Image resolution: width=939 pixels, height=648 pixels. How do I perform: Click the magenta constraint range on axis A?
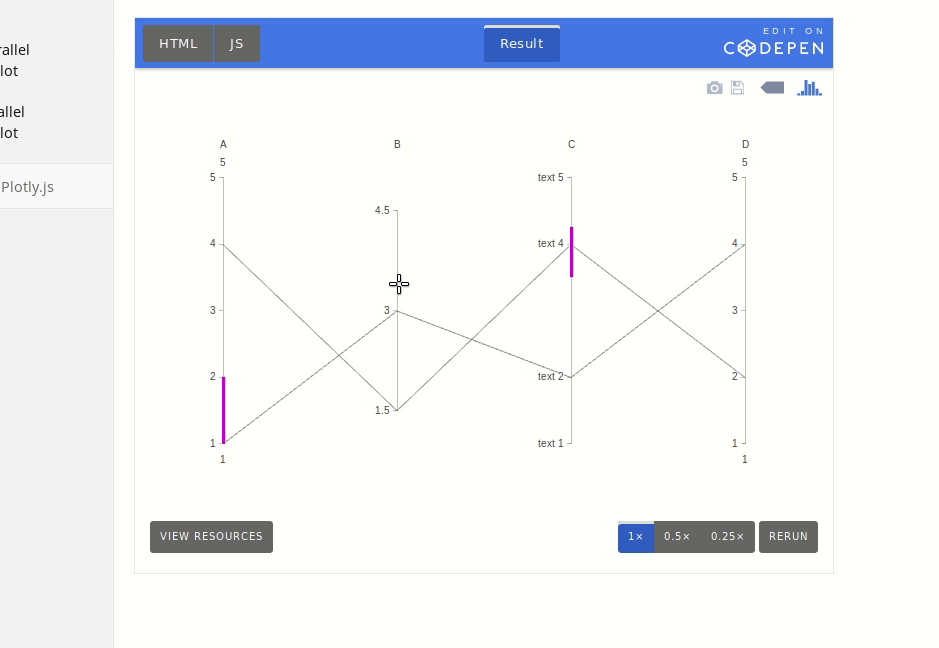[x=223, y=408]
